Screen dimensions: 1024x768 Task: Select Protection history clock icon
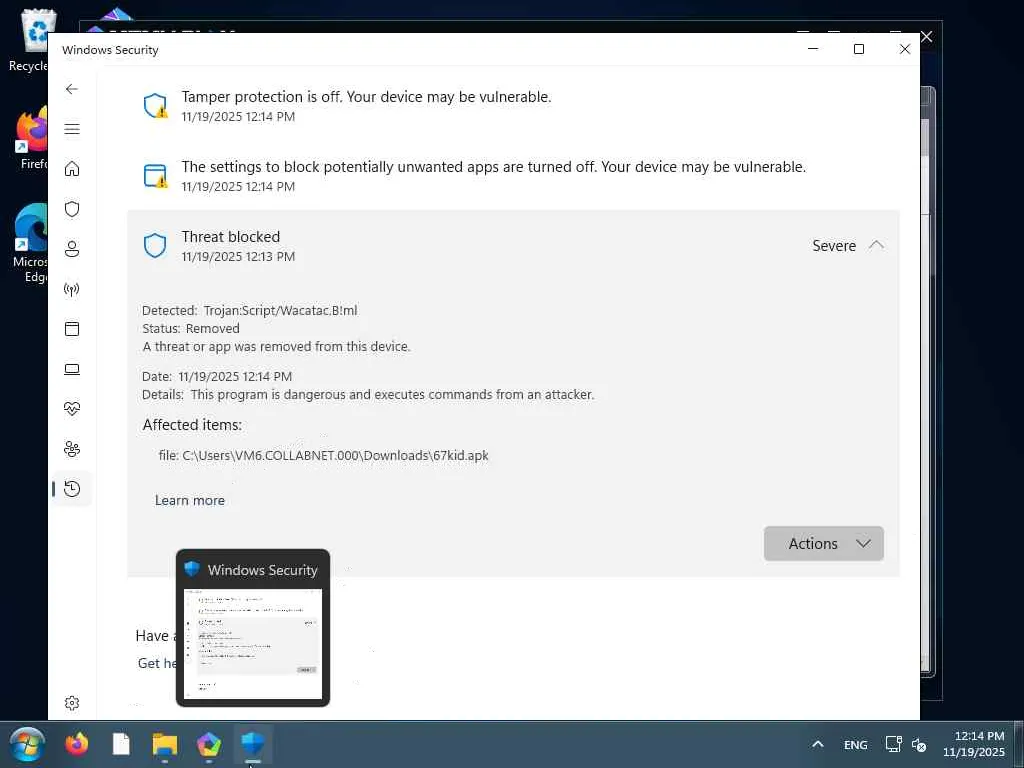[x=72, y=488]
